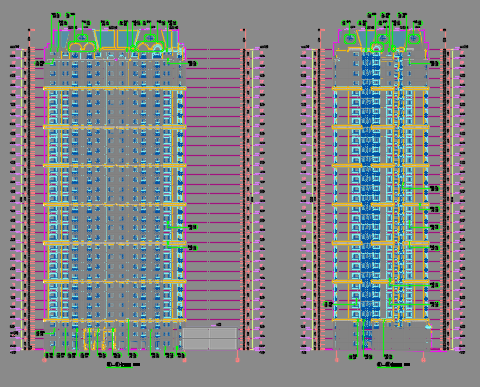The width and height of the screenshot is (480, 387).
Task: Click the underlined title below right elevation
Action: pos(393,365)
